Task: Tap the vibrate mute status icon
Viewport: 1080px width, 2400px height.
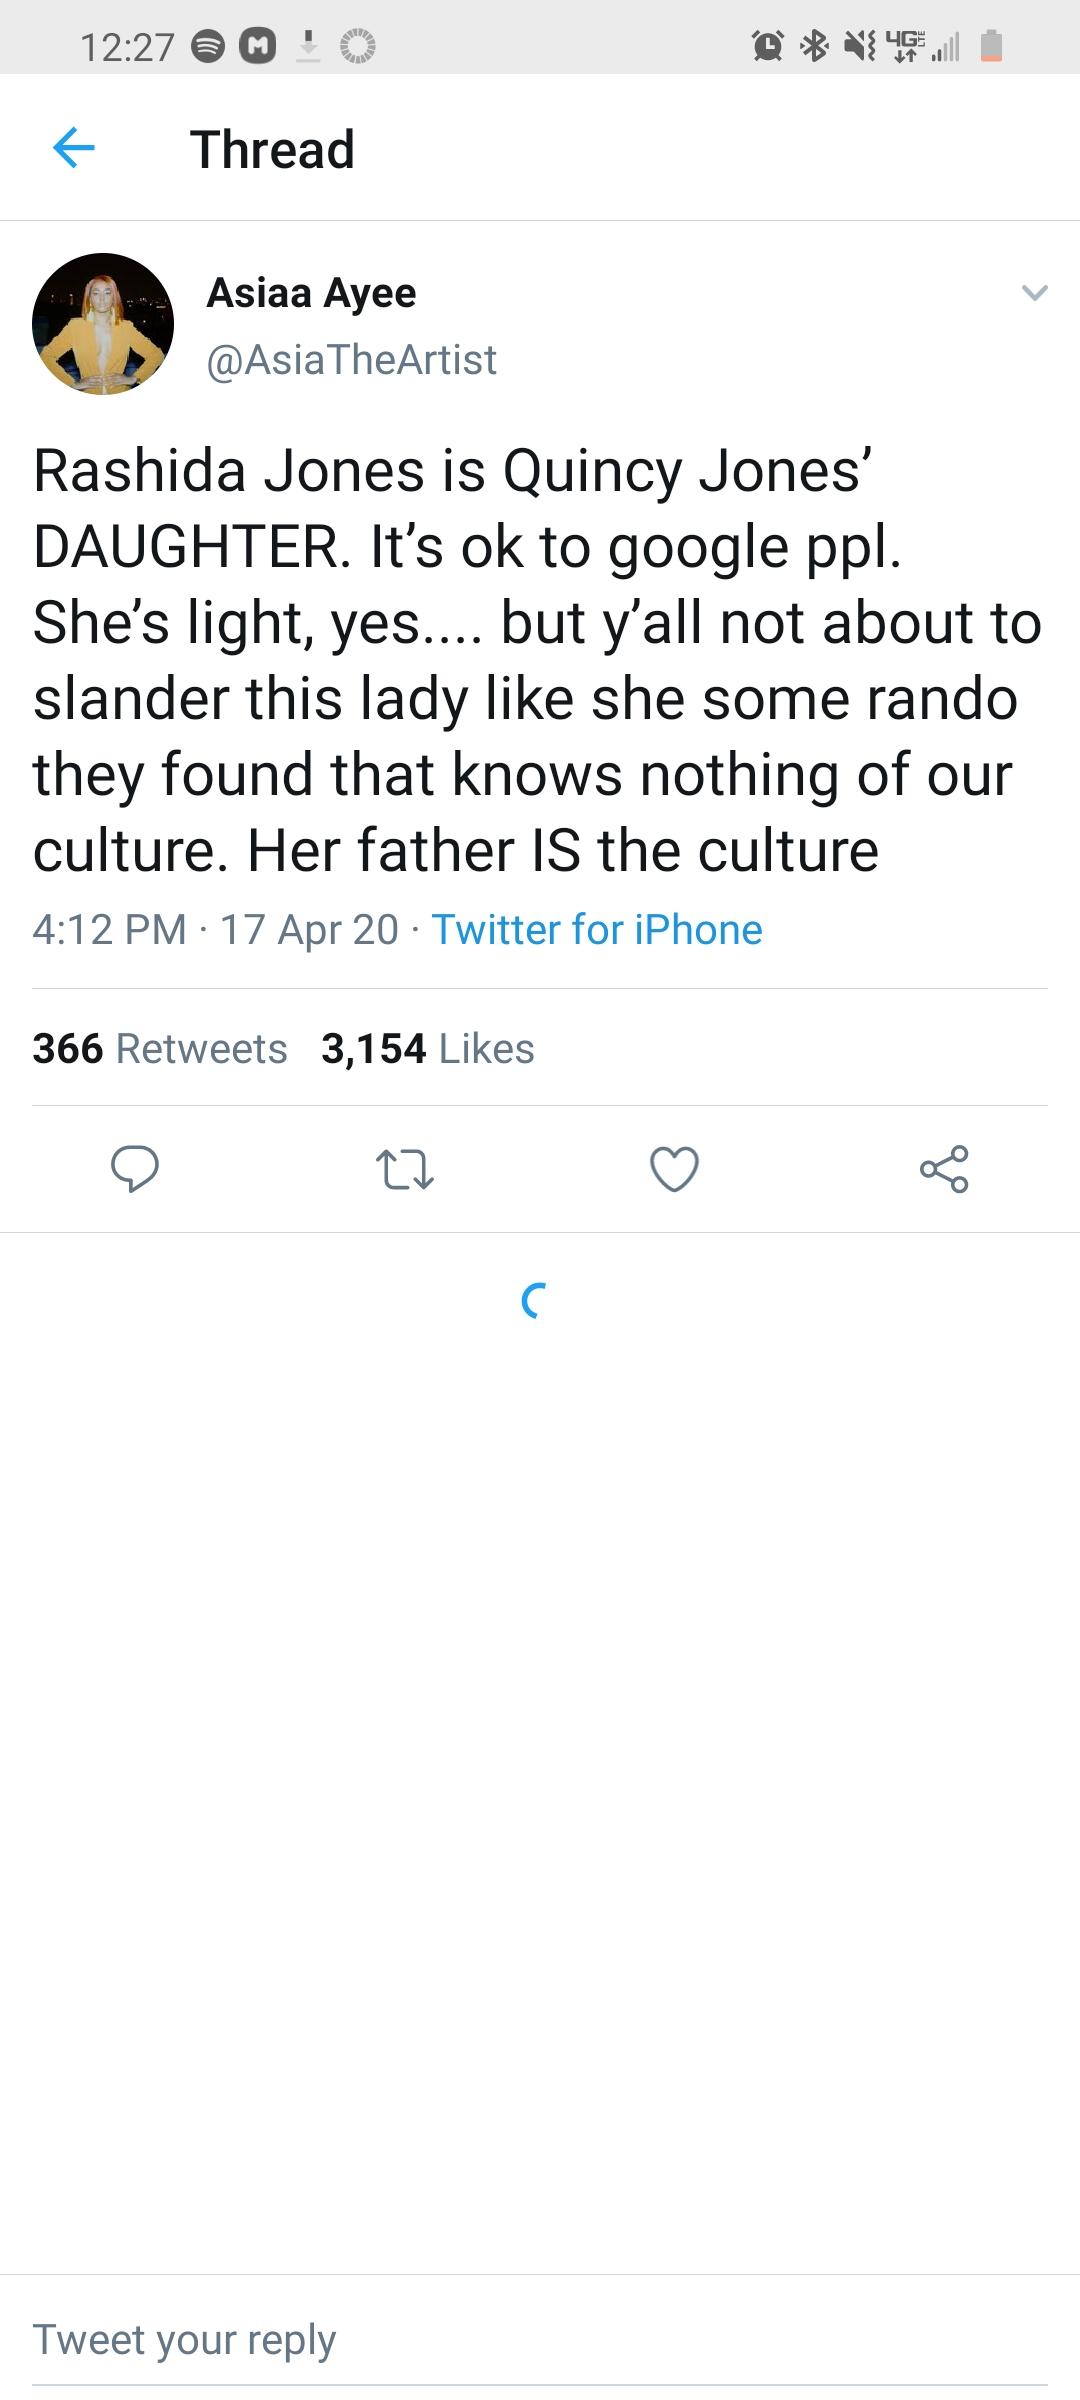Action: point(859,46)
